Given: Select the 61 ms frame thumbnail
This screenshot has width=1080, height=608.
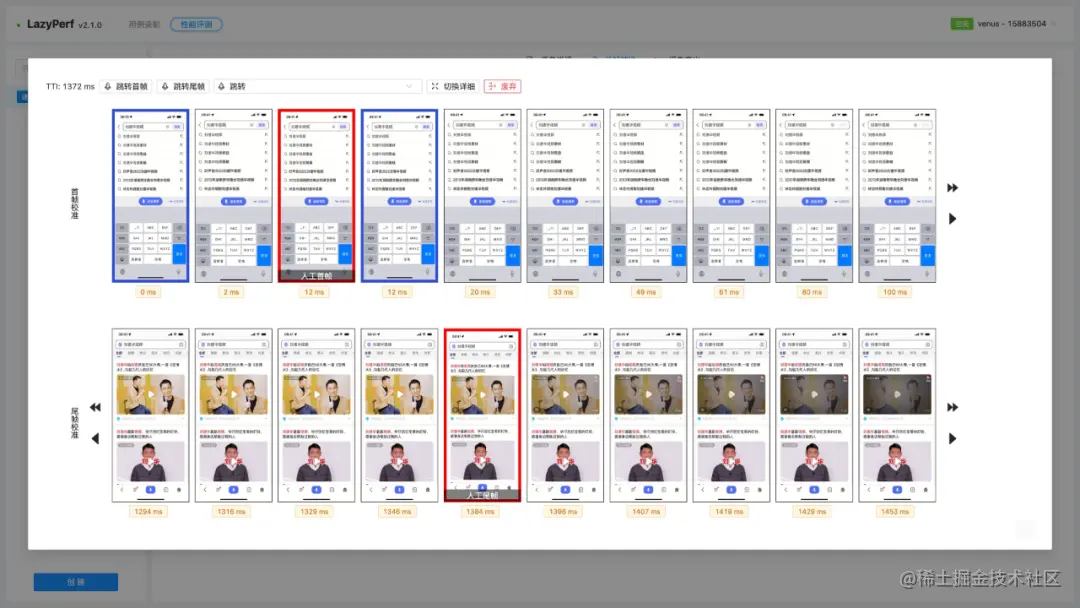Looking at the screenshot, I should [731, 196].
